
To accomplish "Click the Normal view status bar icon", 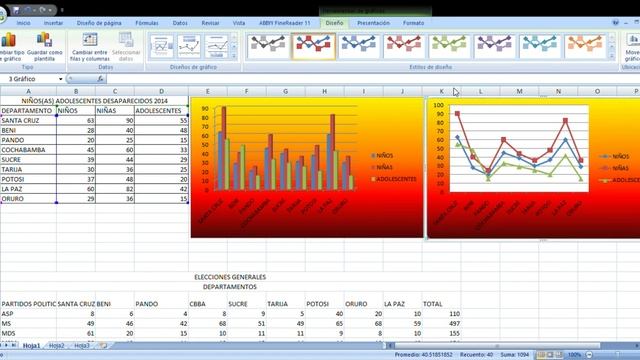I will click(x=541, y=355).
